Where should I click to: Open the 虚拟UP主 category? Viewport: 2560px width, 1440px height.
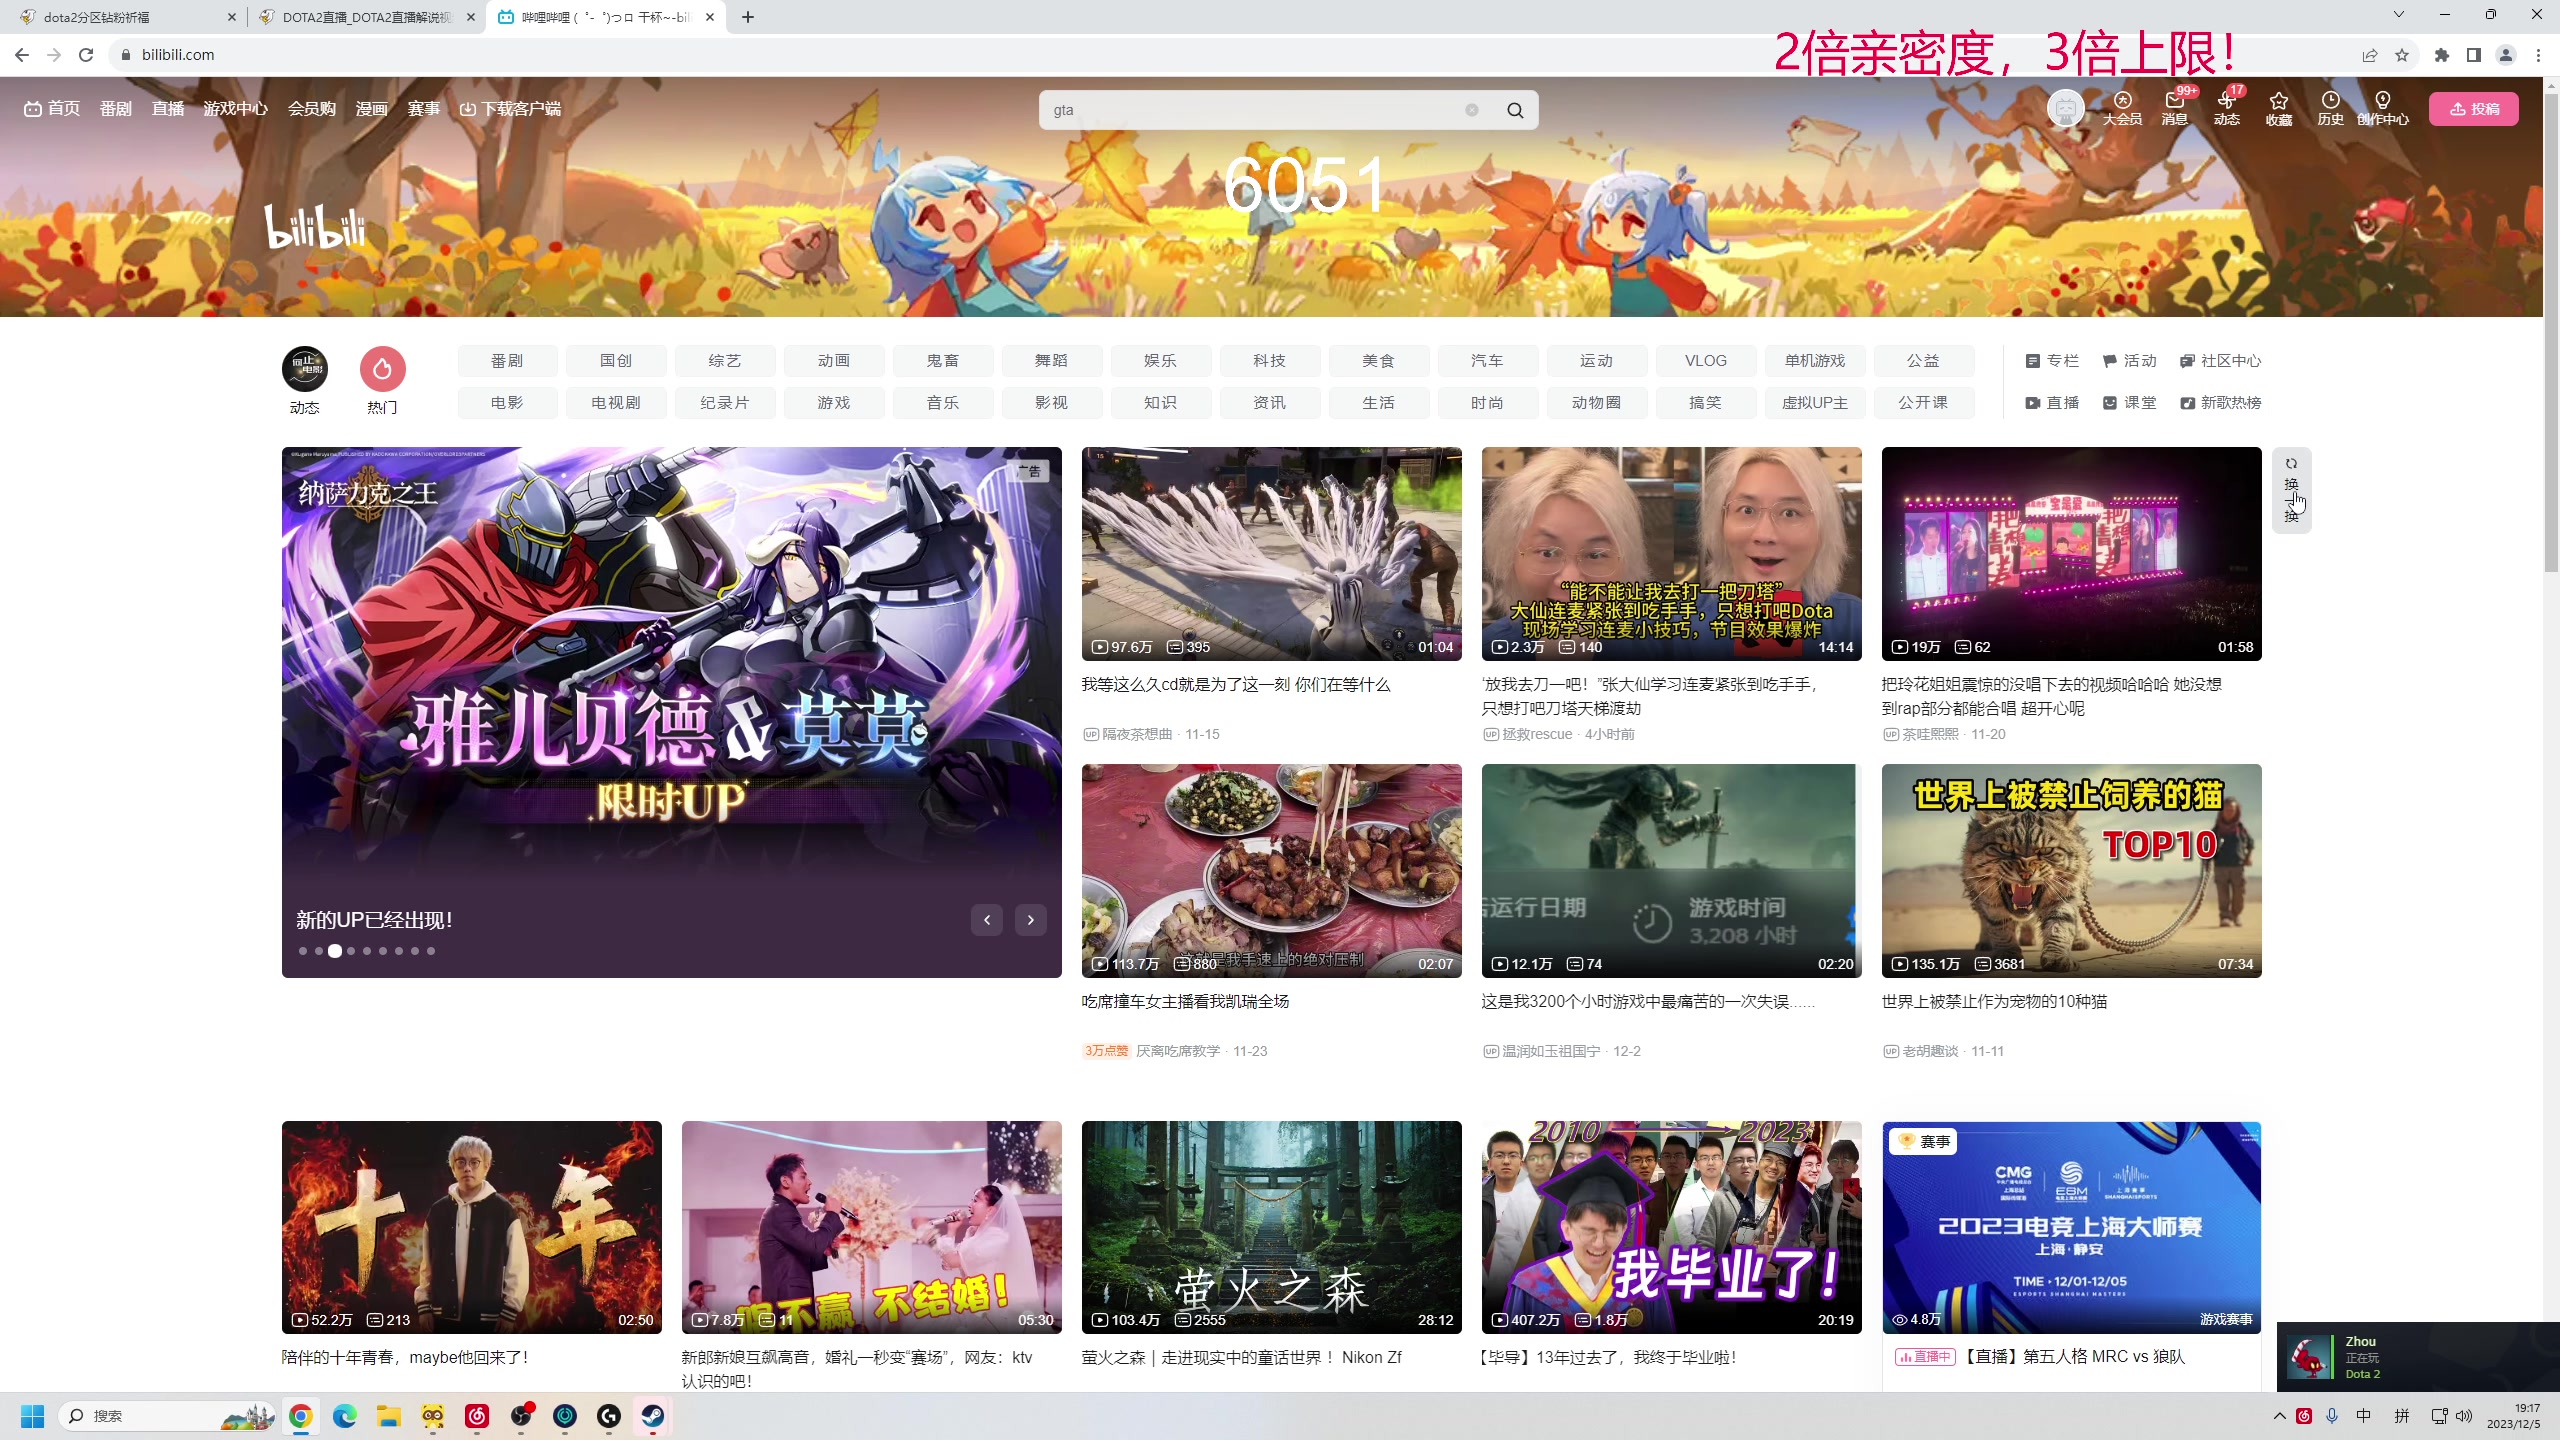(1815, 403)
